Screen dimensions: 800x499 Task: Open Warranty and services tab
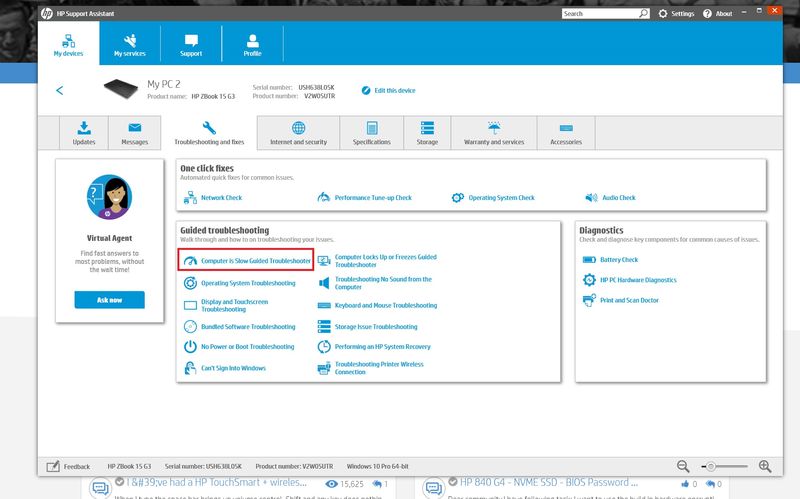pyautogui.click(x=494, y=133)
